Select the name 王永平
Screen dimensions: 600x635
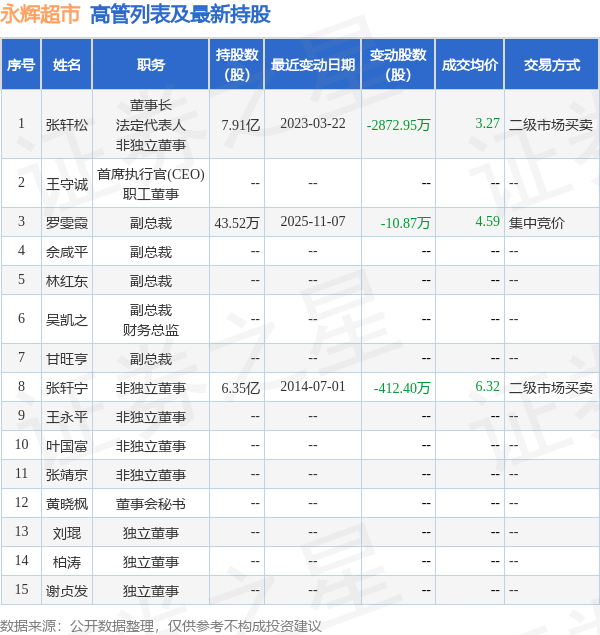pyautogui.click(x=67, y=417)
